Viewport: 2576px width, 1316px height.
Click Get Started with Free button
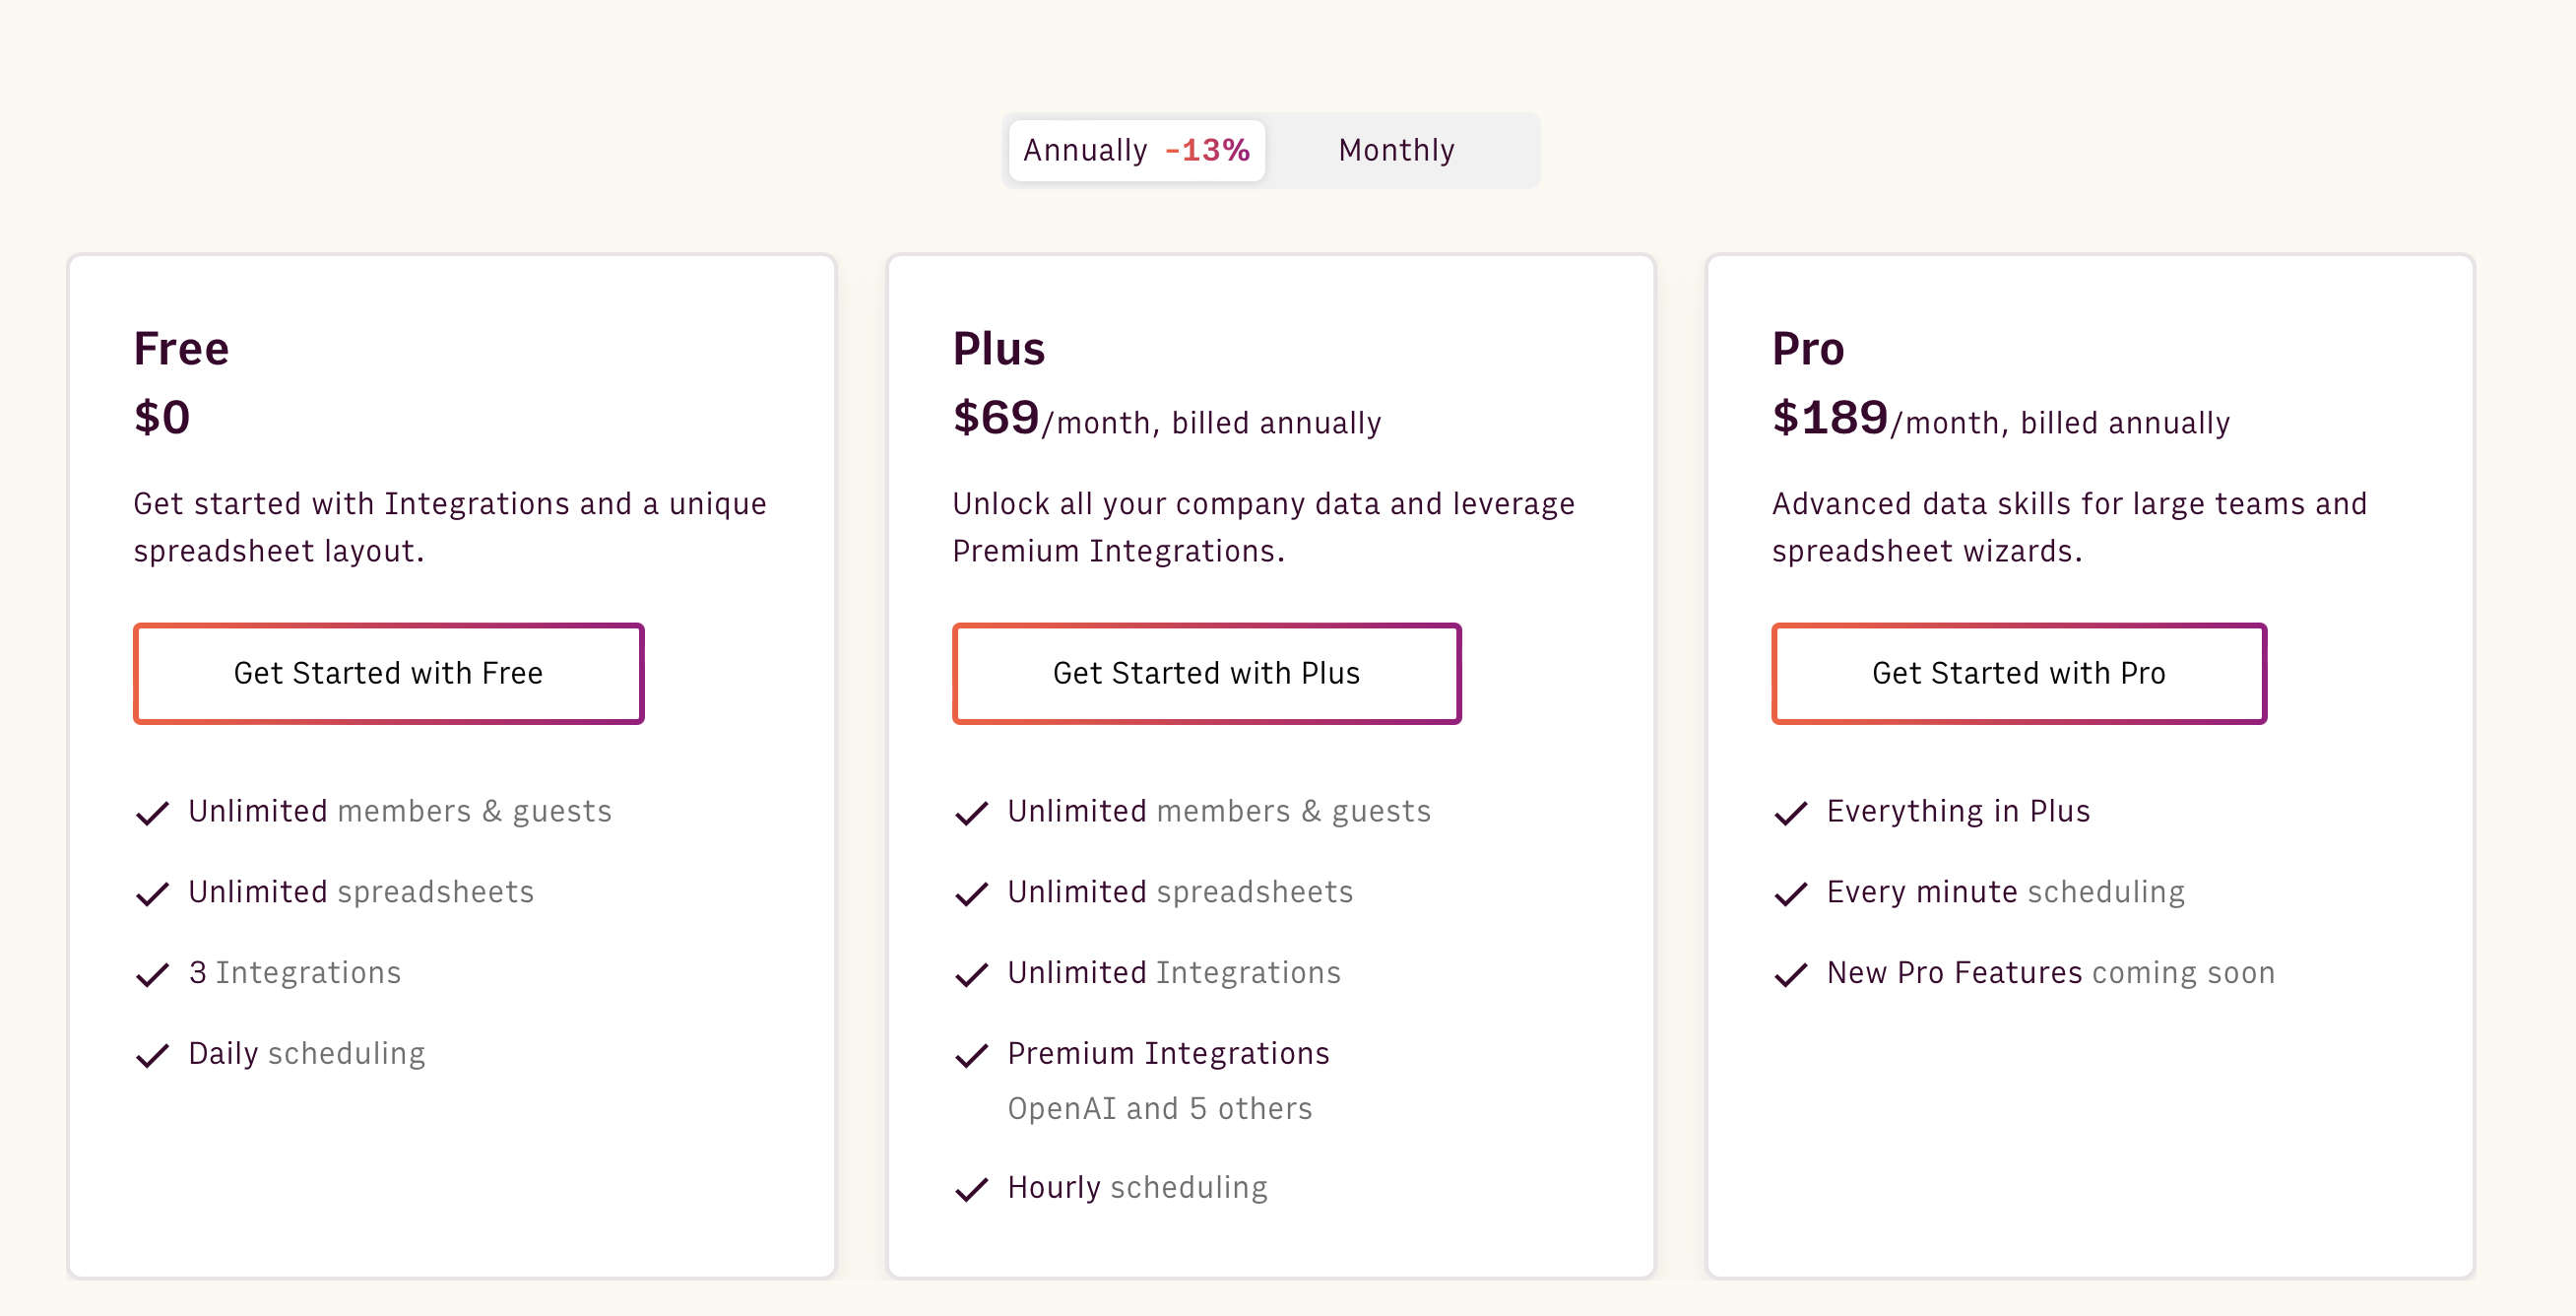coord(388,673)
